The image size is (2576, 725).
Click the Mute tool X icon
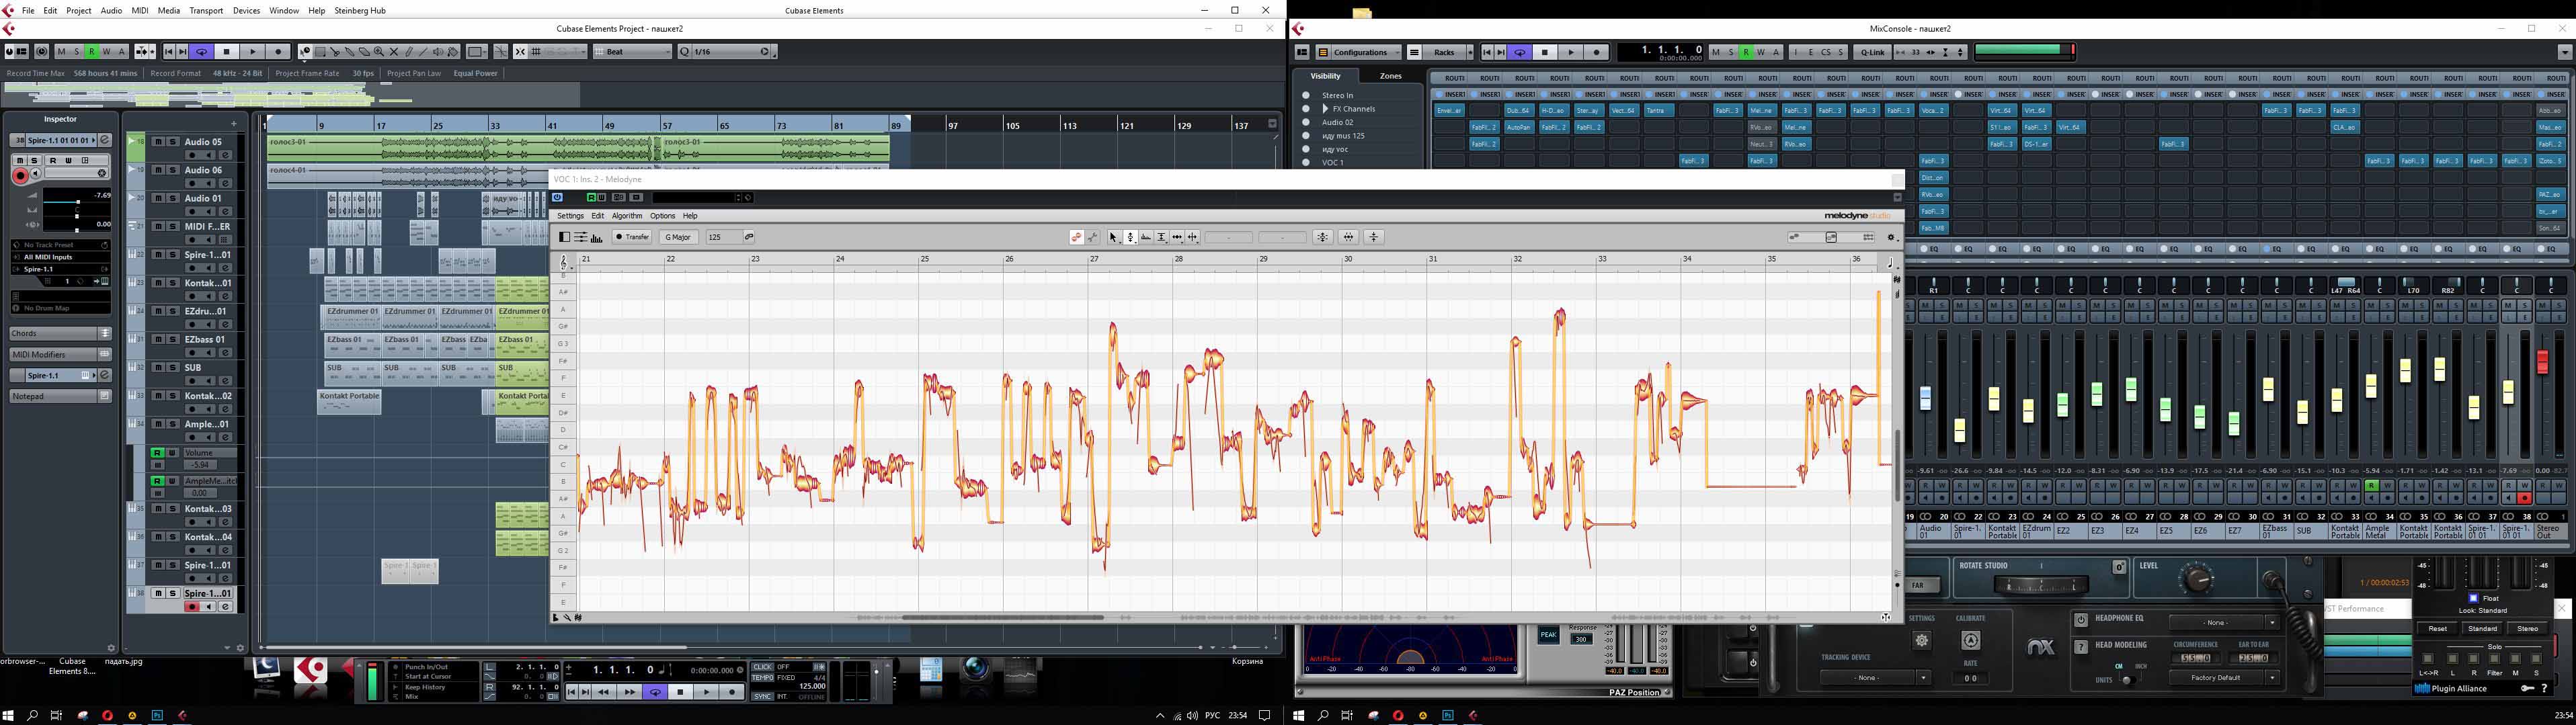pos(394,52)
